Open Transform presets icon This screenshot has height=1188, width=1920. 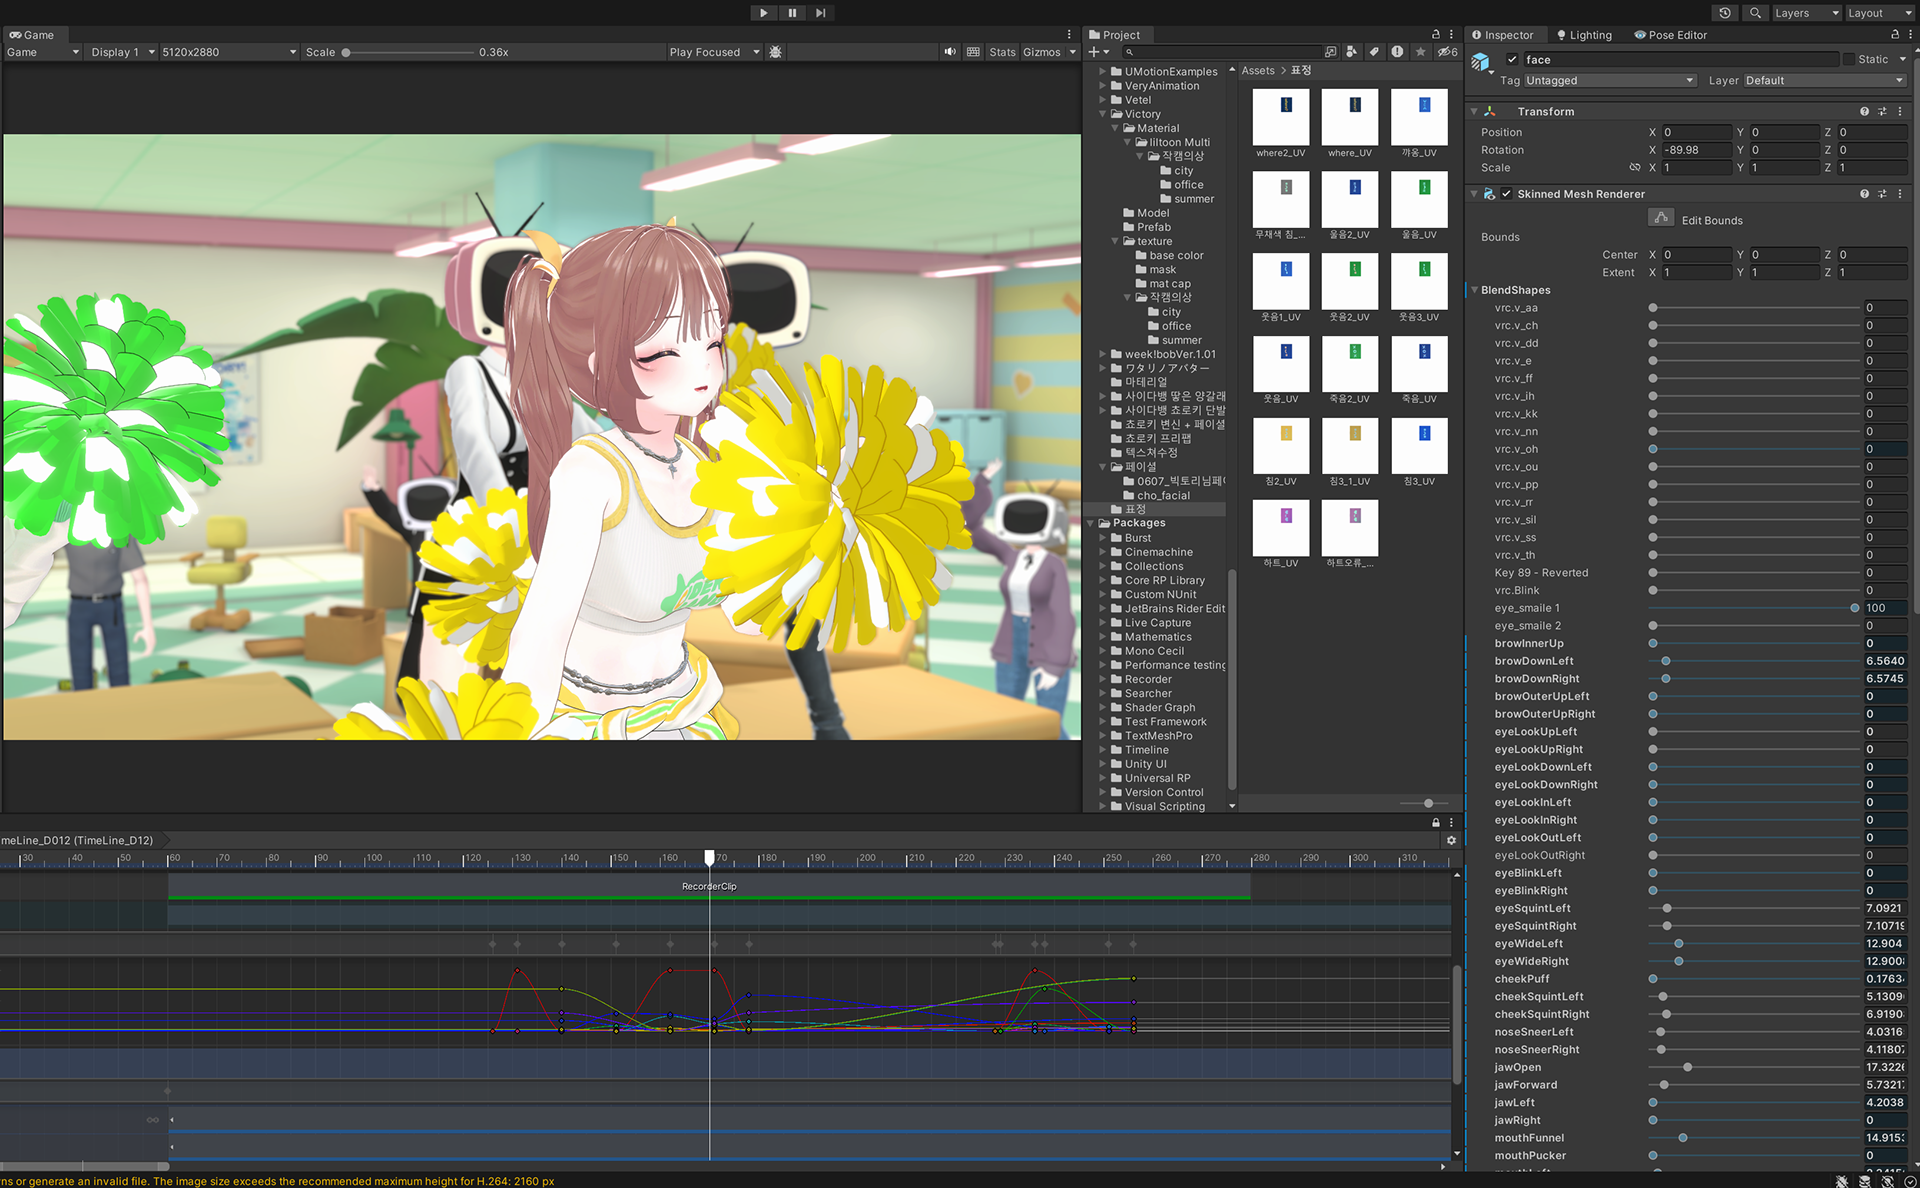click(1882, 112)
